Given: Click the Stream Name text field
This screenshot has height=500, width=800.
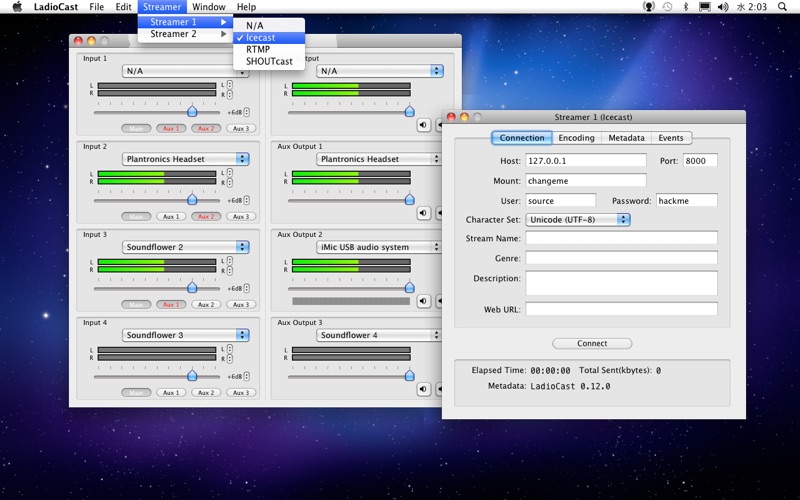Looking at the screenshot, I should click(621, 238).
